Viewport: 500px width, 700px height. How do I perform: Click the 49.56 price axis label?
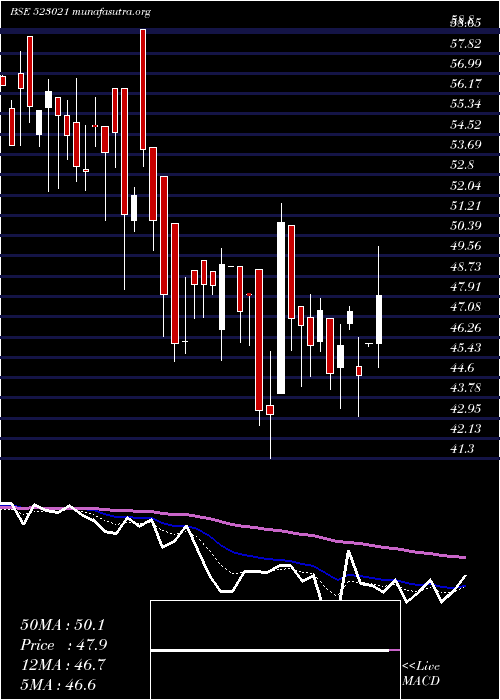(x=466, y=246)
